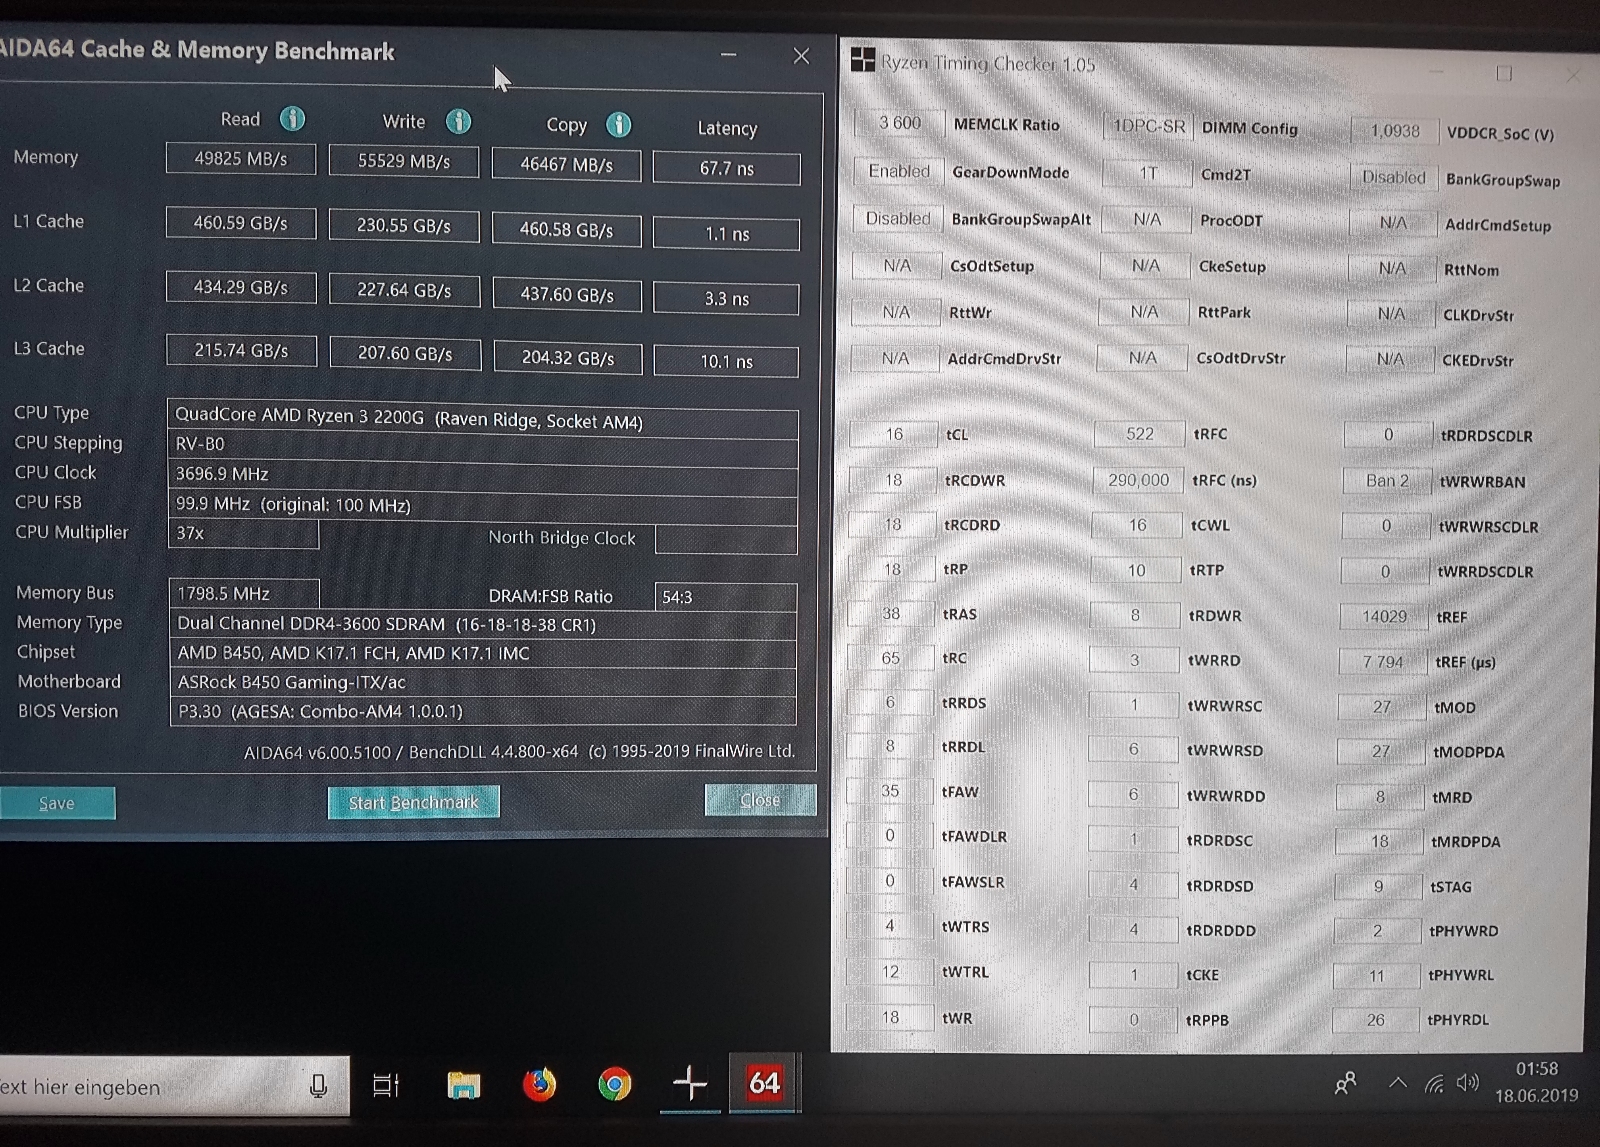Click the BIOS Version field P3.30
Viewport: 1600px width, 1147px height.
(484, 711)
